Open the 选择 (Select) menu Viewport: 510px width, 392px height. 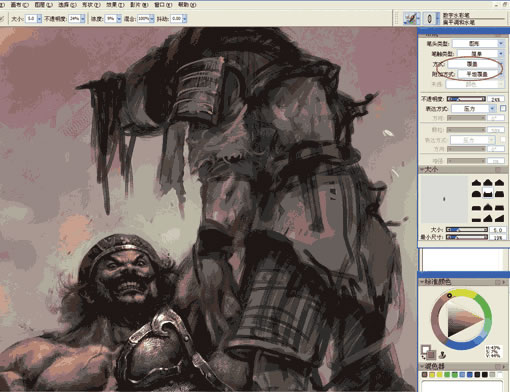coord(67,5)
